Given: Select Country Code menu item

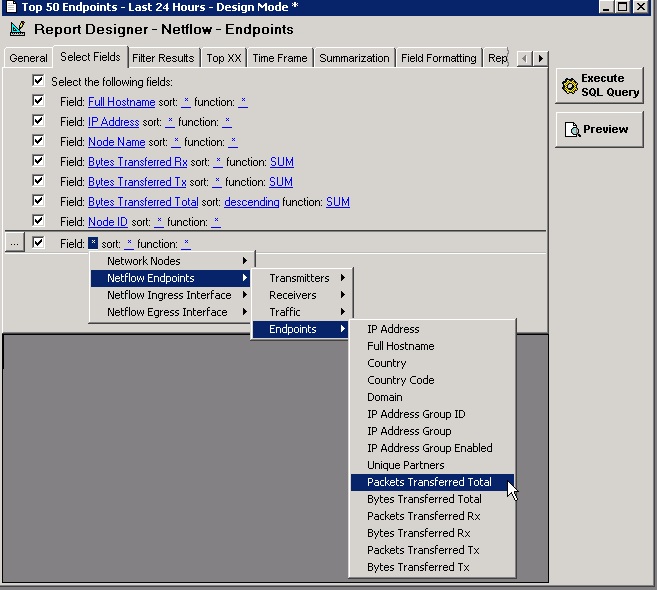Looking at the screenshot, I should click(x=432, y=380).
